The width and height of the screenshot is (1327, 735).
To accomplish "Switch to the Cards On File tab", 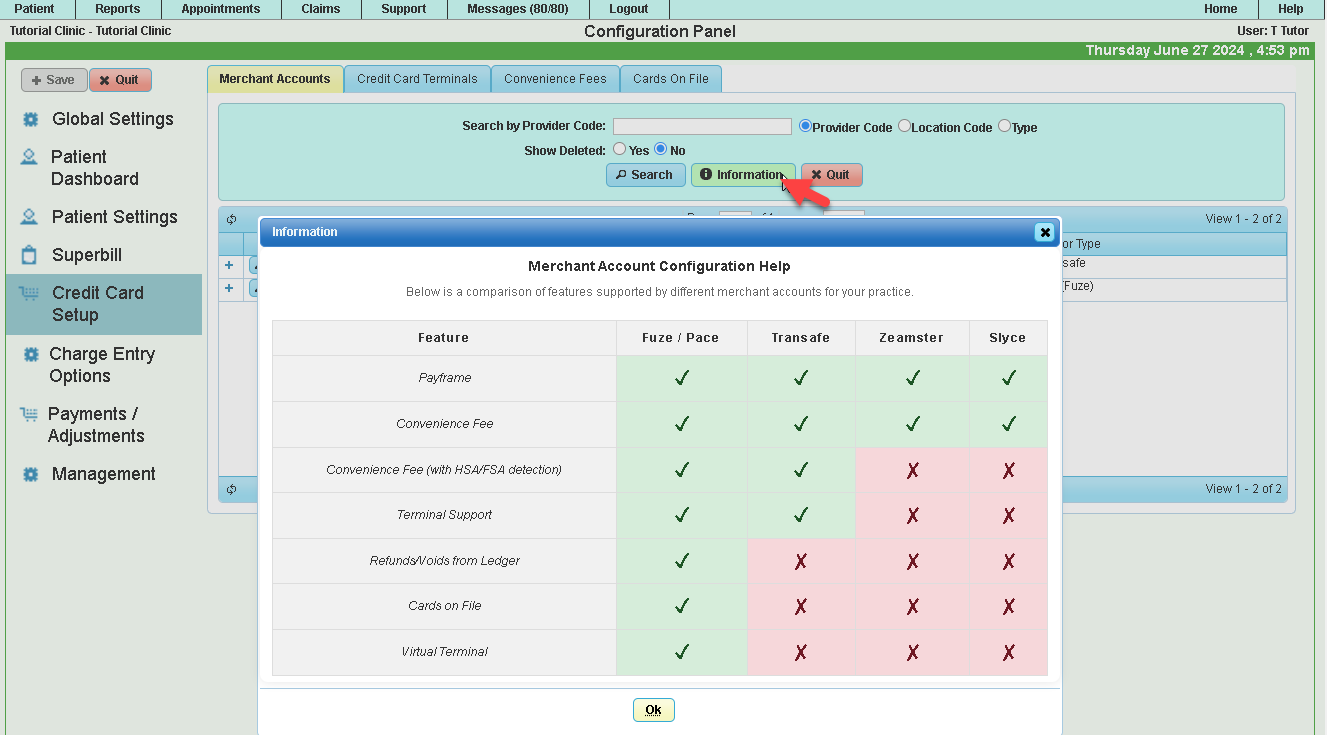I will coord(671,79).
